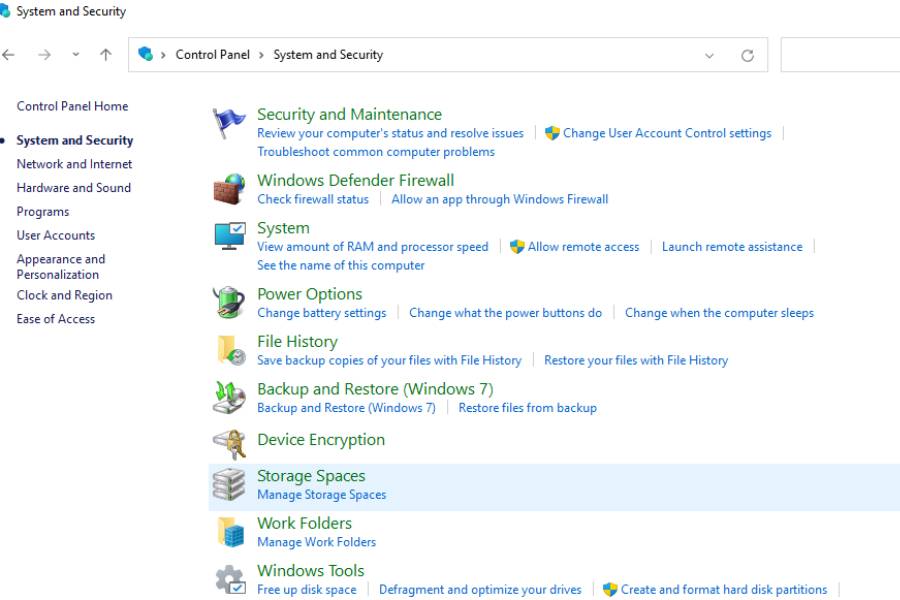The image size is (900, 600).
Task: Click Defragment and optimize your drives
Action: pos(480,590)
